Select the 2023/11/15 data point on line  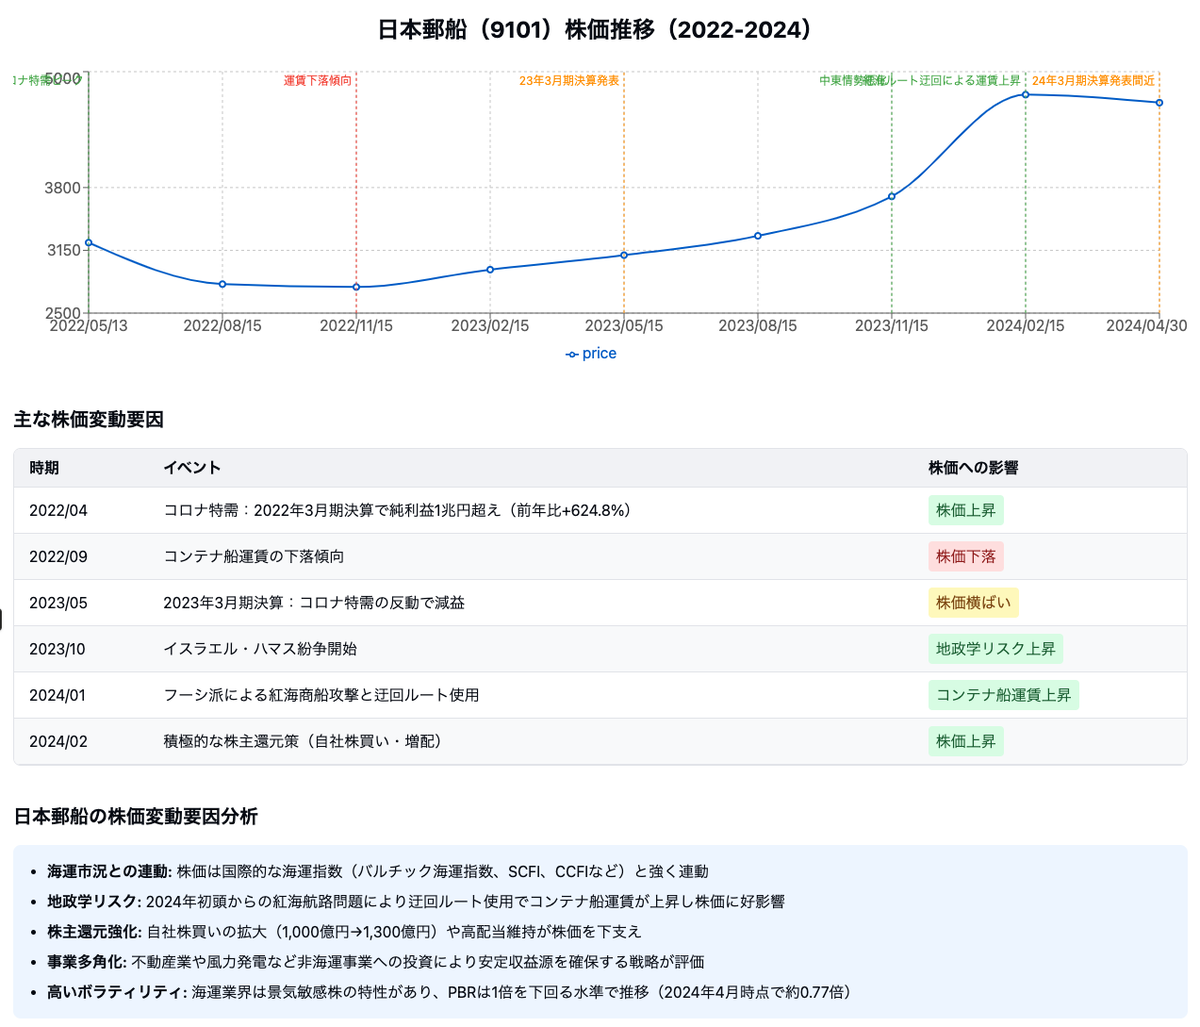(892, 196)
